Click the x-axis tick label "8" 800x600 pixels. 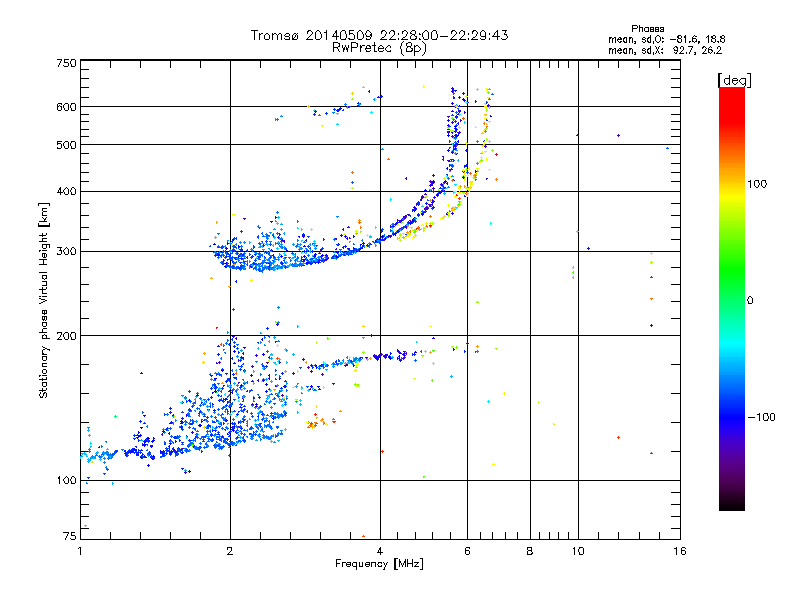coord(530,551)
